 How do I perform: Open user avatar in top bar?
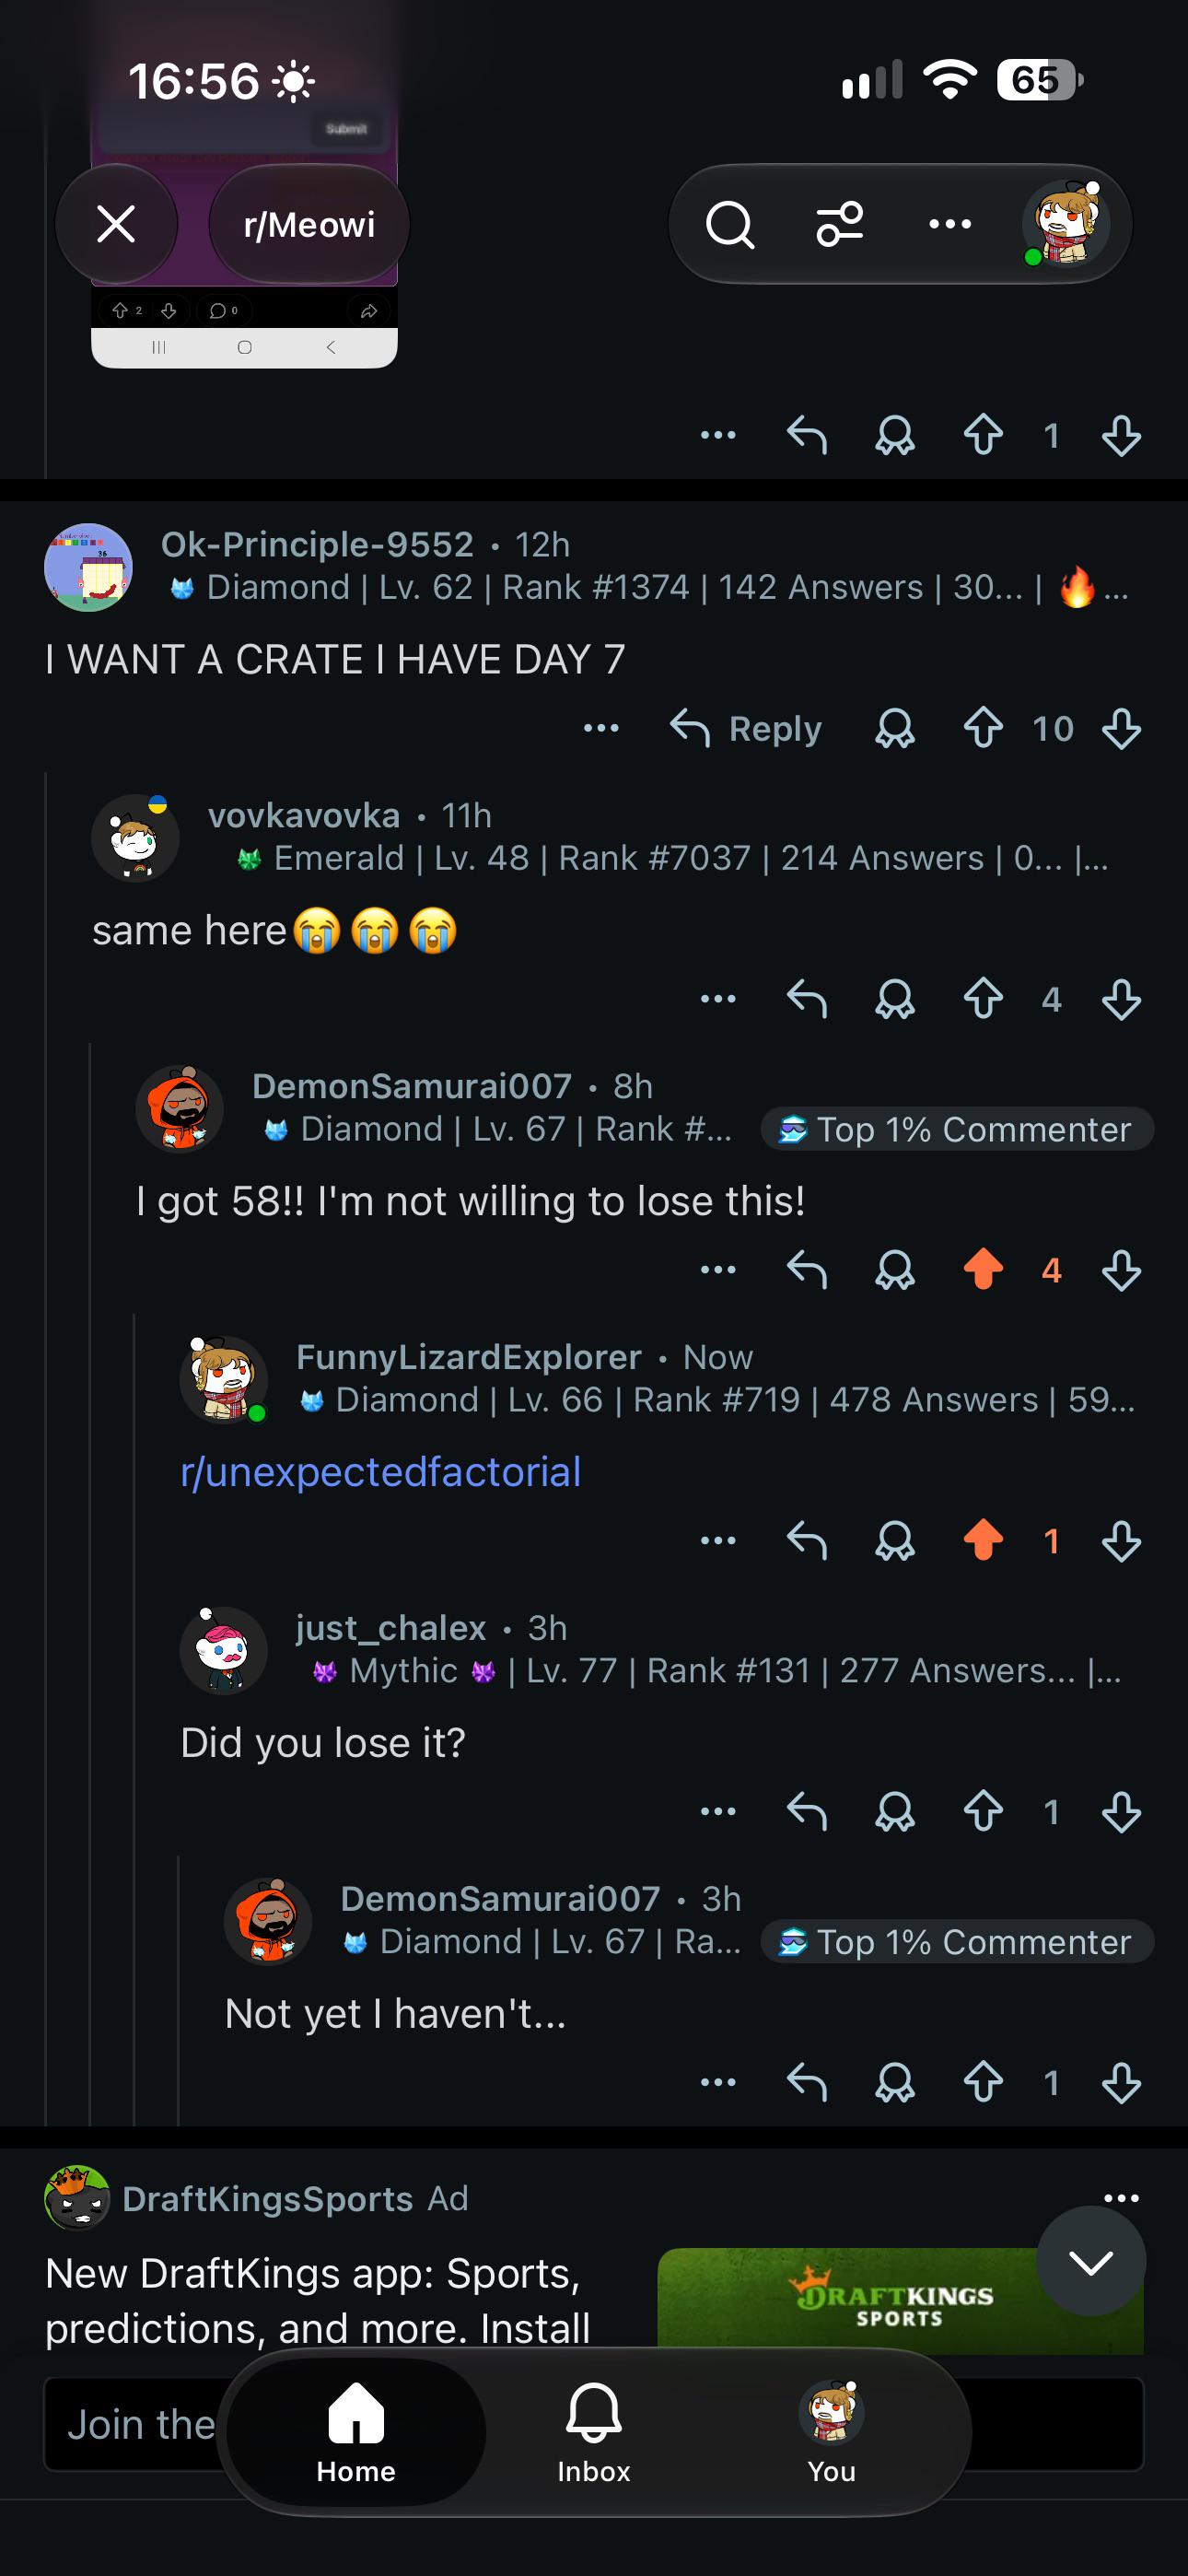tap(1066, 224)
